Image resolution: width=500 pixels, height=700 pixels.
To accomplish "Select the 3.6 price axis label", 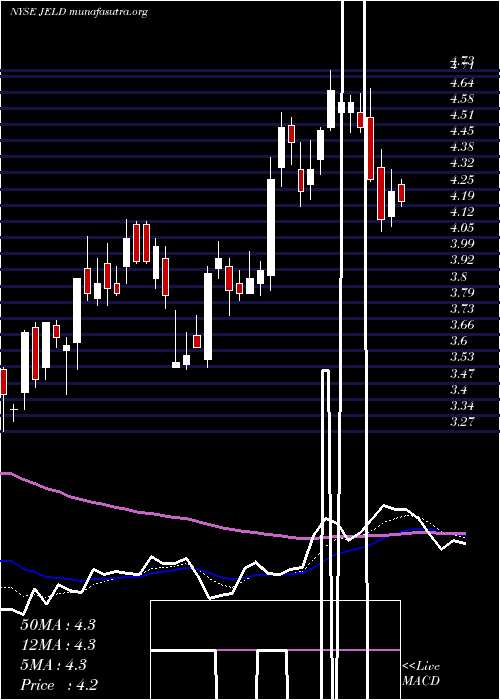I will 458,341.
